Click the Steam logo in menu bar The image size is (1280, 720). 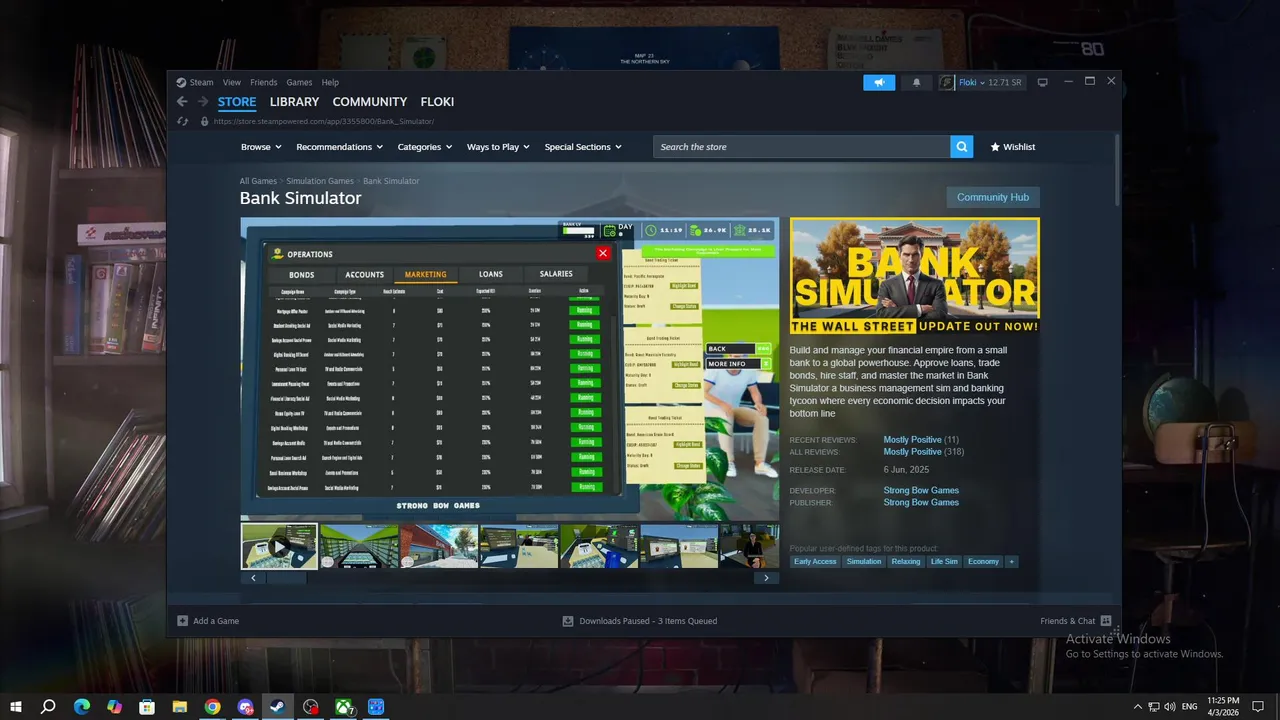coord(181,82)
